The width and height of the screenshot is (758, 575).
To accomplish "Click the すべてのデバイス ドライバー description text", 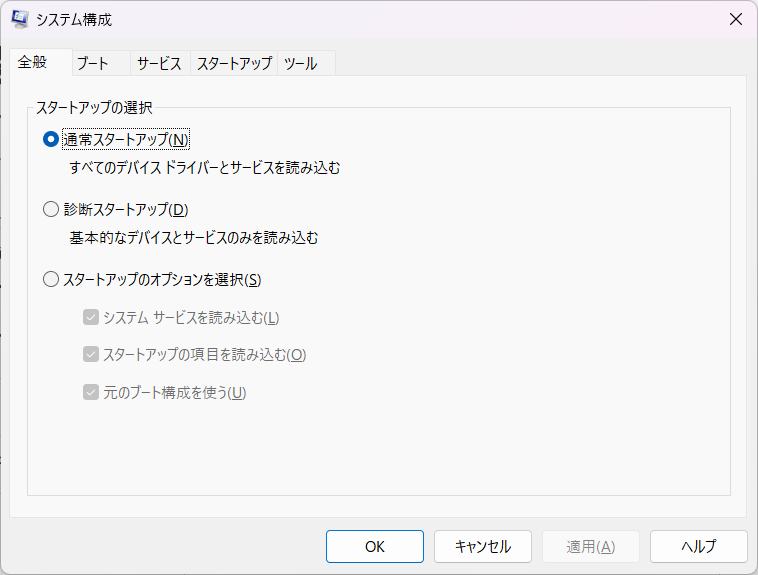I will [x=205, y=168].
